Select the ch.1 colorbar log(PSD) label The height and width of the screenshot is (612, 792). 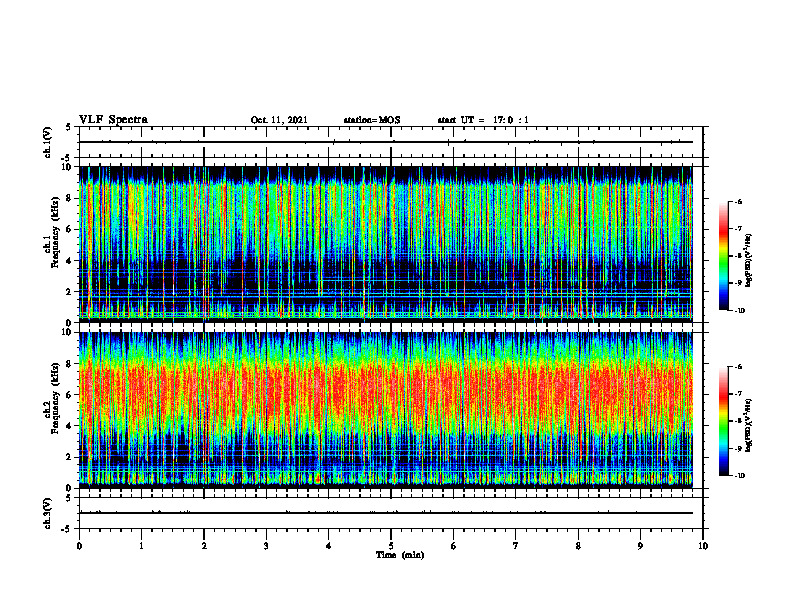[x=749, y=261]
